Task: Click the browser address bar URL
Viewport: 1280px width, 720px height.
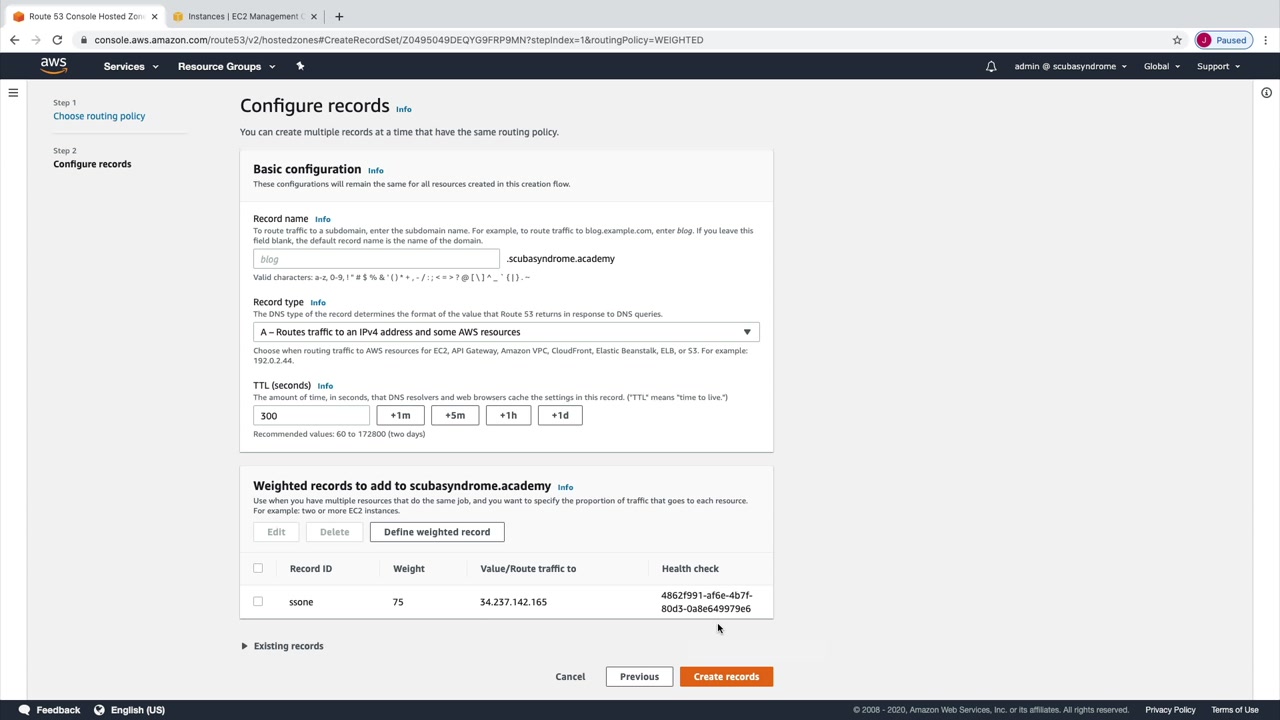Action: coord(398,40)
